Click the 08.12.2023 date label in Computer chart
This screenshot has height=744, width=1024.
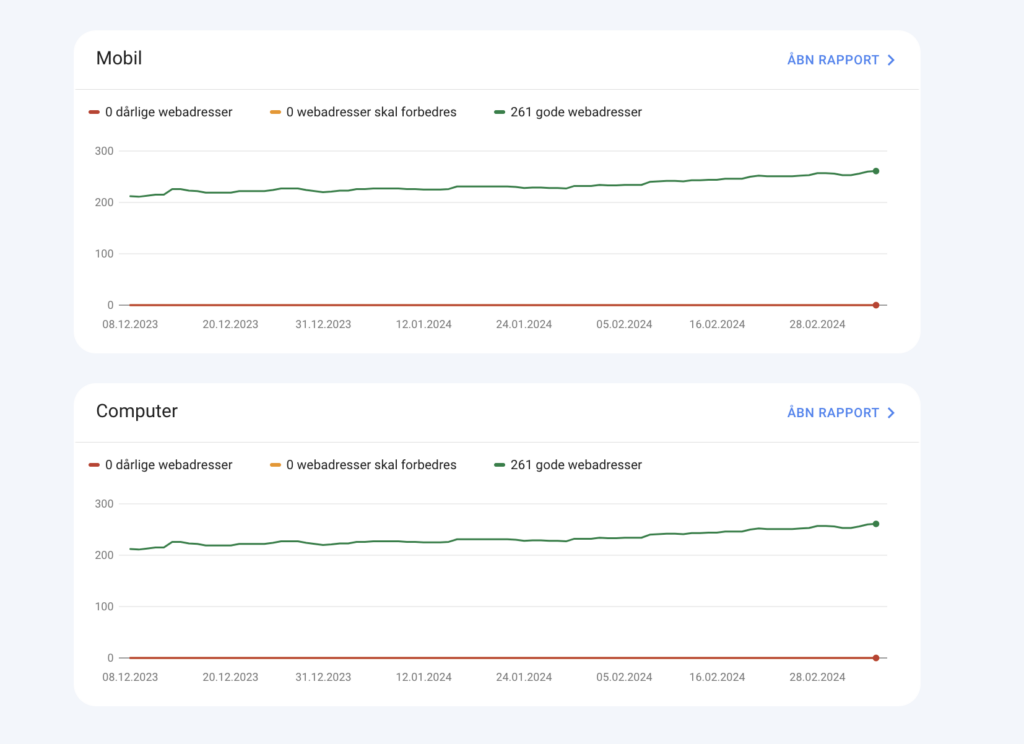tap(130, 677)
